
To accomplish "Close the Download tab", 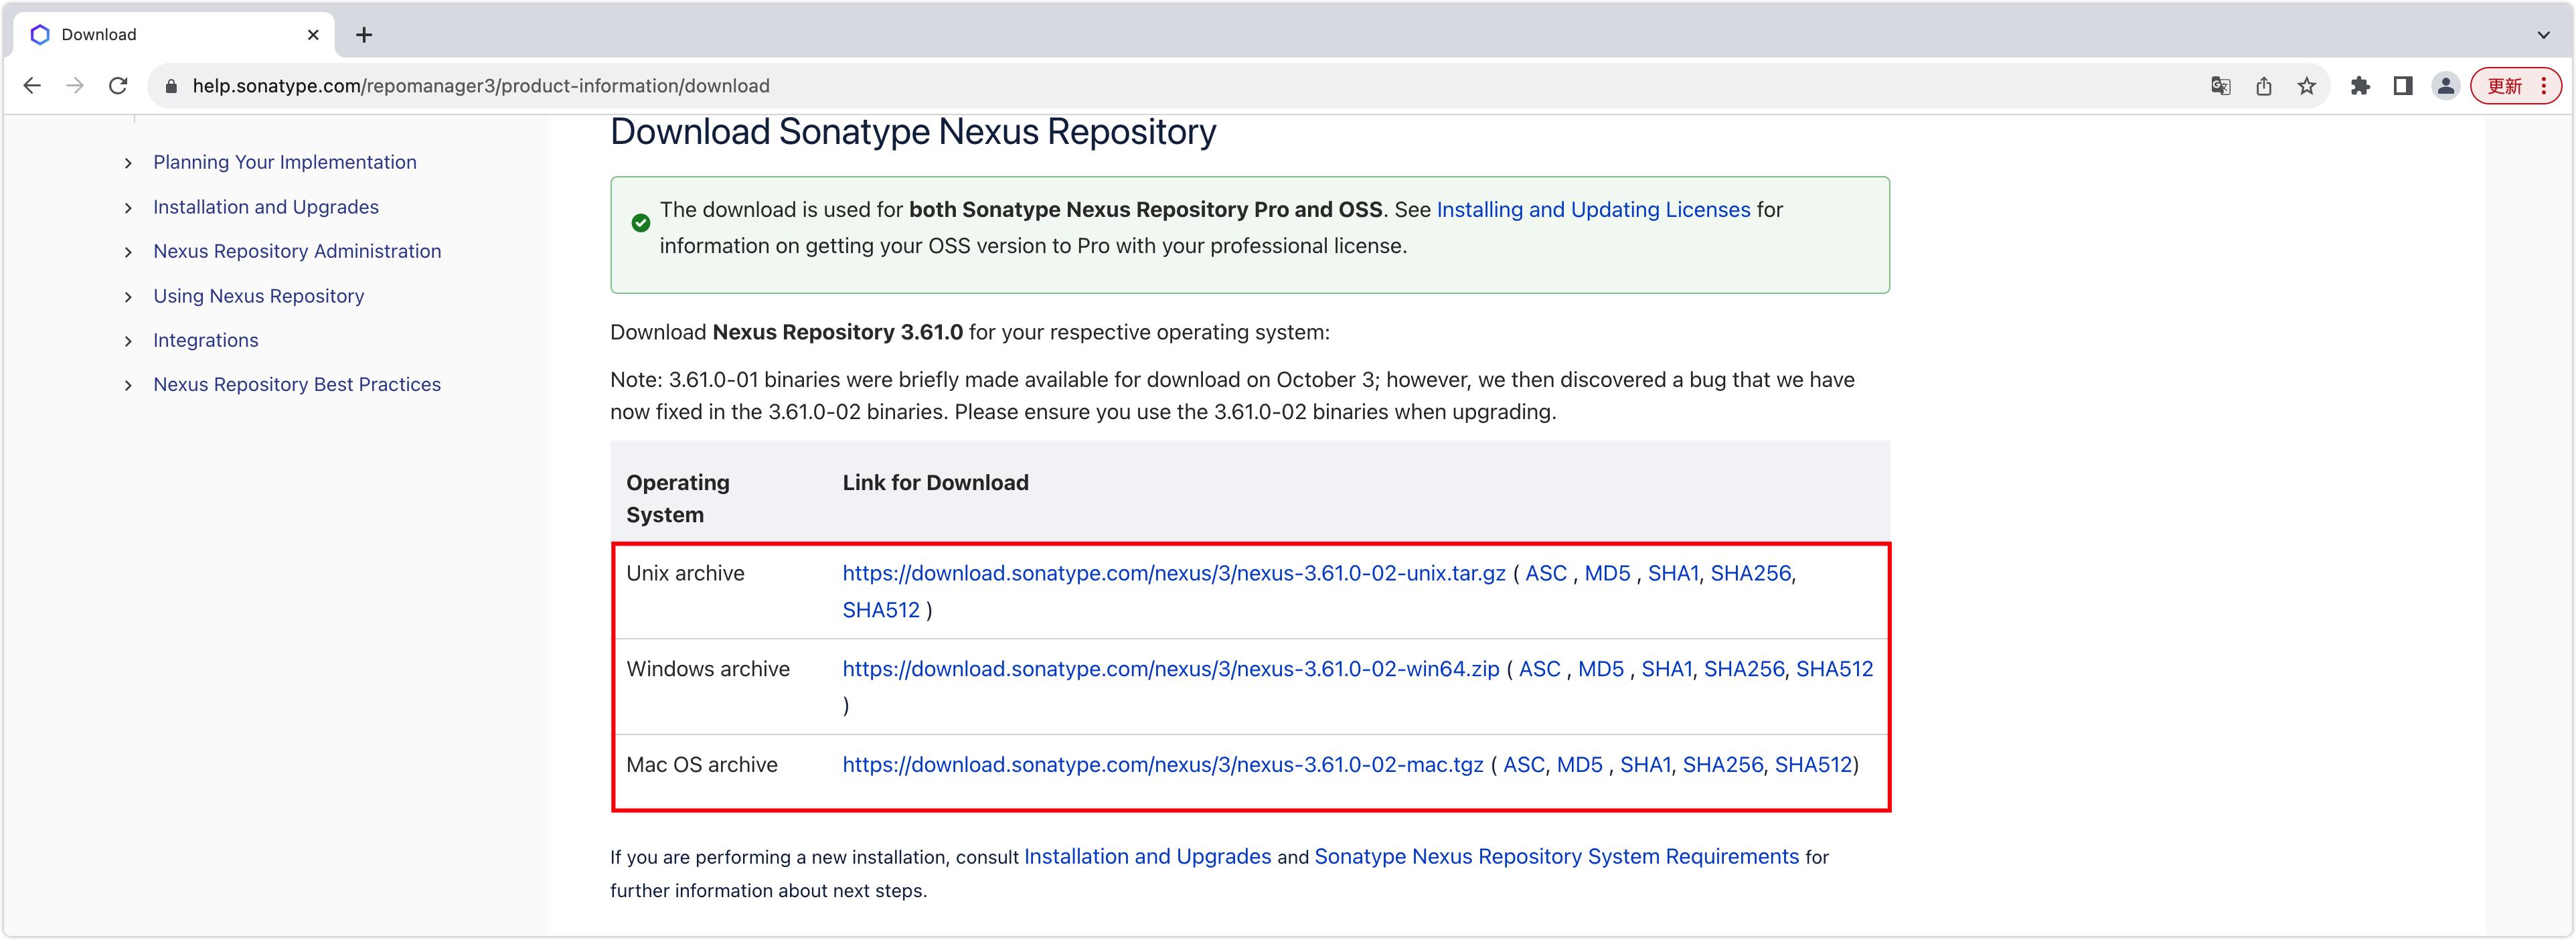I will point(313,35).
